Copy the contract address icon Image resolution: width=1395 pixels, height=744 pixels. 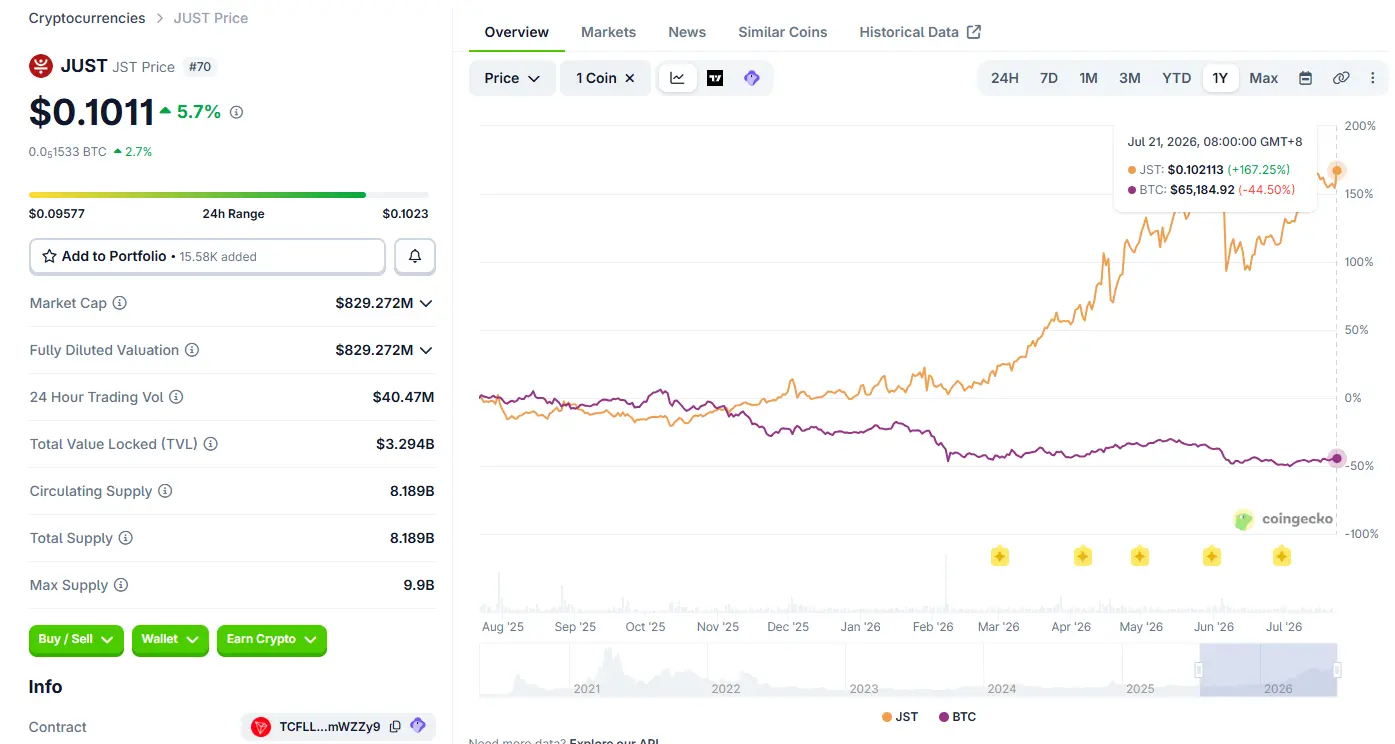[395, 727]
